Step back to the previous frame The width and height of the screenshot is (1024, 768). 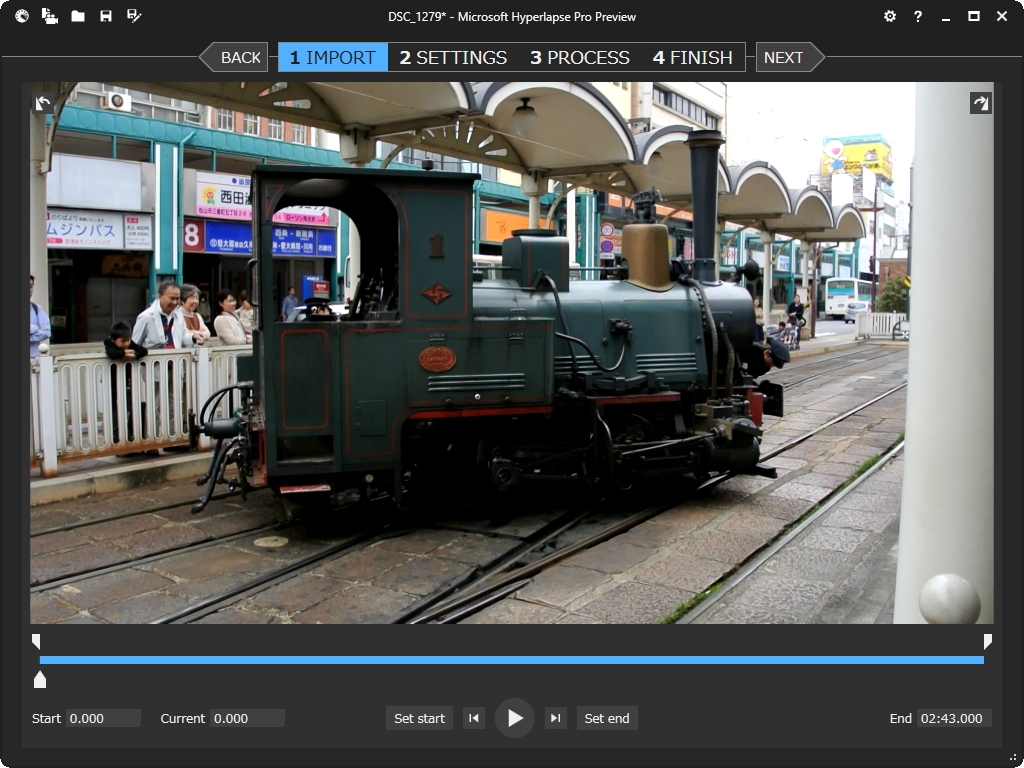click(474, 717)
